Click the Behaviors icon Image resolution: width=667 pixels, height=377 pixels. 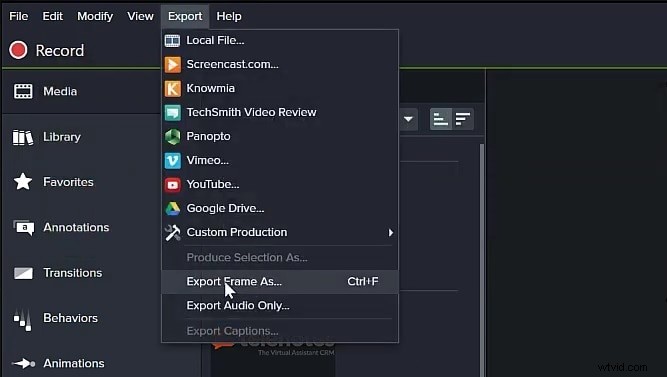[x=23, y=320]
